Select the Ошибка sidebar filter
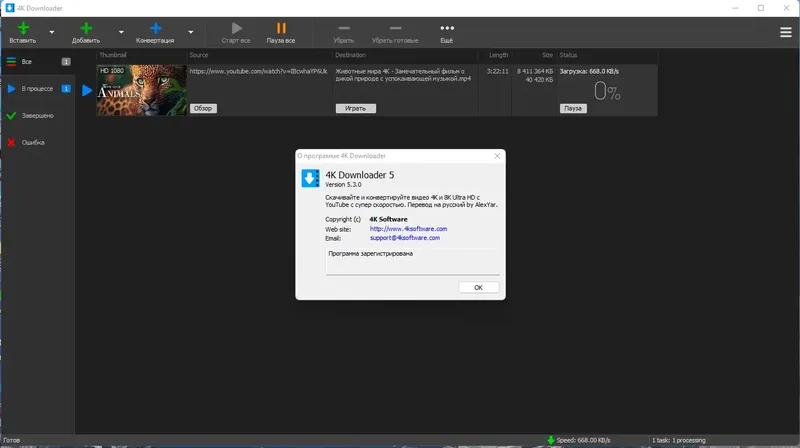Image resolution: width=800 pixels, height=448 pixels. point(37,142)
